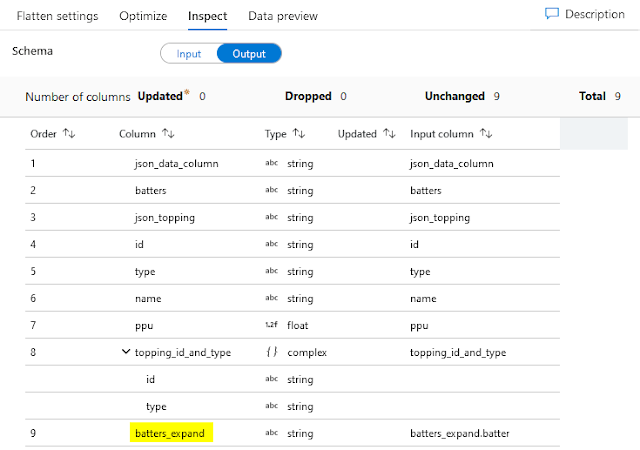Screen dimensions: 640x450
Task: Click the Description link
Action: (594, 15)
